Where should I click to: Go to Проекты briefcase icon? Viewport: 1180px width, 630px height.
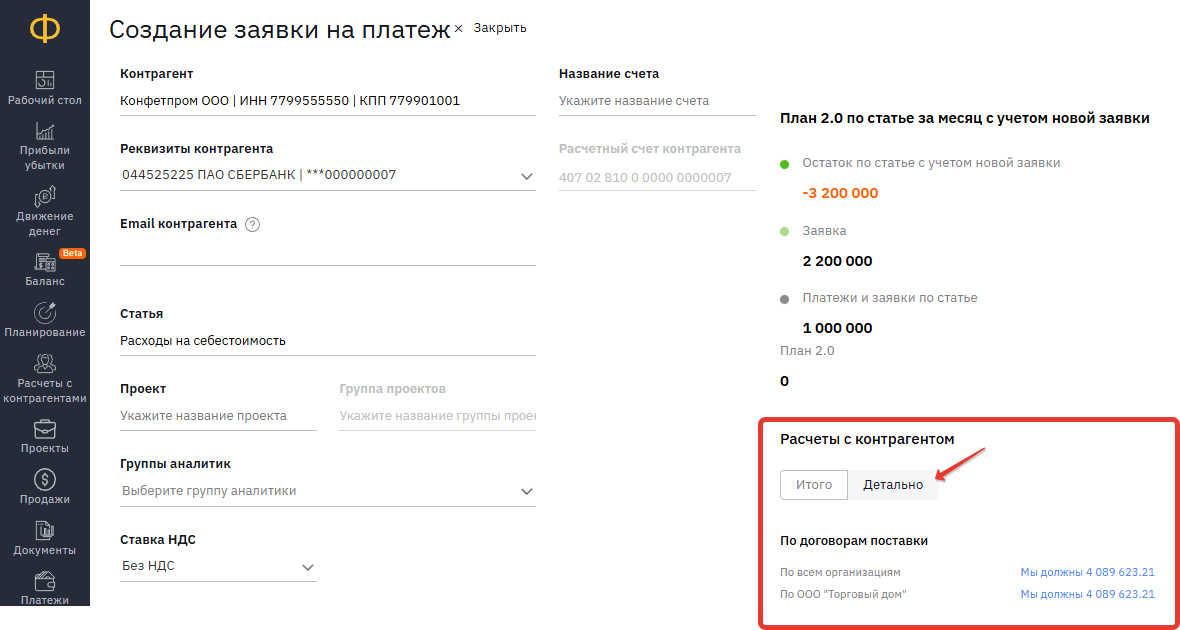point(45,429)
